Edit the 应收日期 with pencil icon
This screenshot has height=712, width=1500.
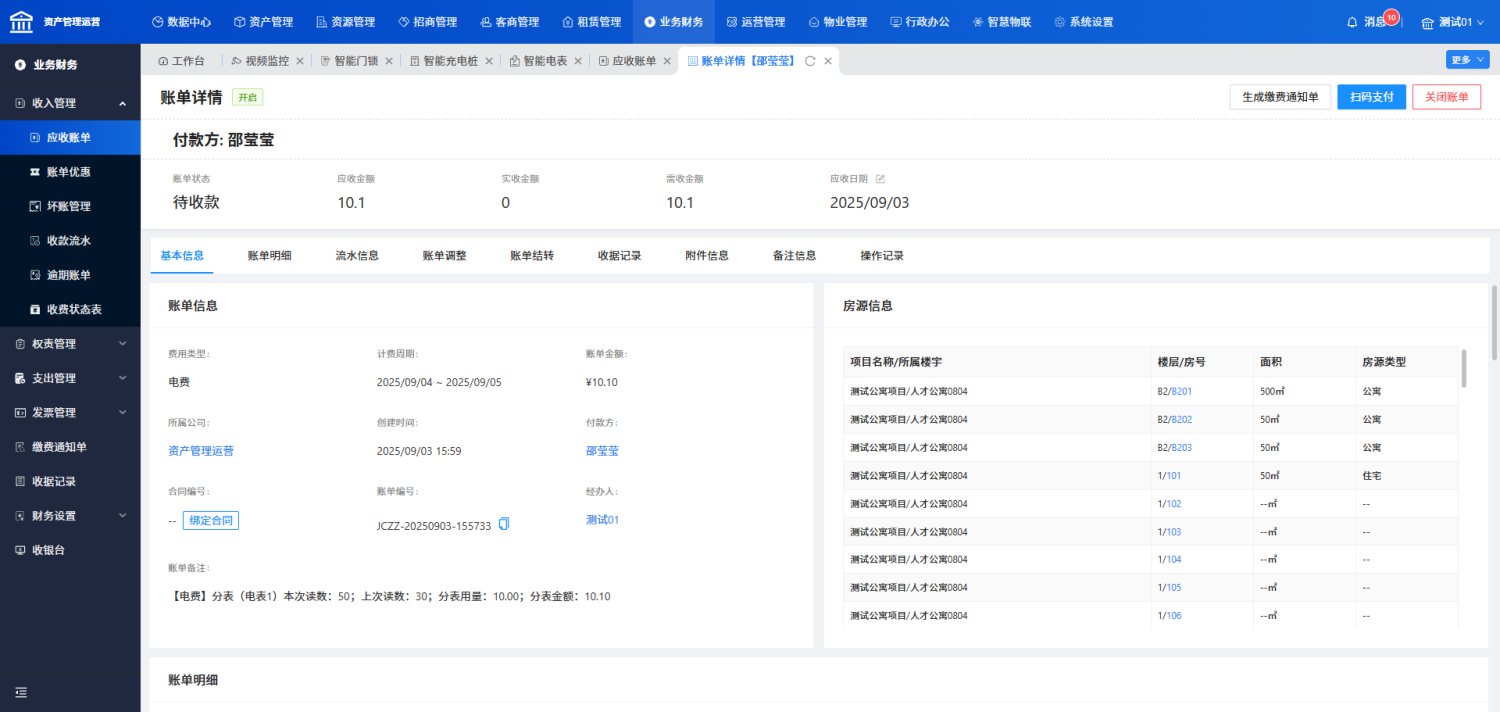click(x=881, y=179)
